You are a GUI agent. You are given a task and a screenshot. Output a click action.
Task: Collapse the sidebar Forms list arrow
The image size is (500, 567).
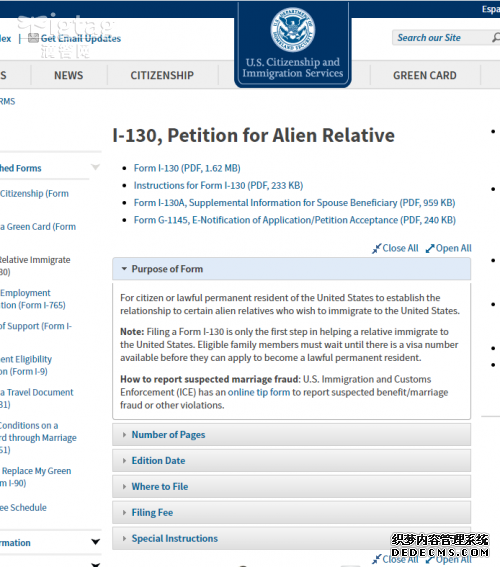click(95, 167)
